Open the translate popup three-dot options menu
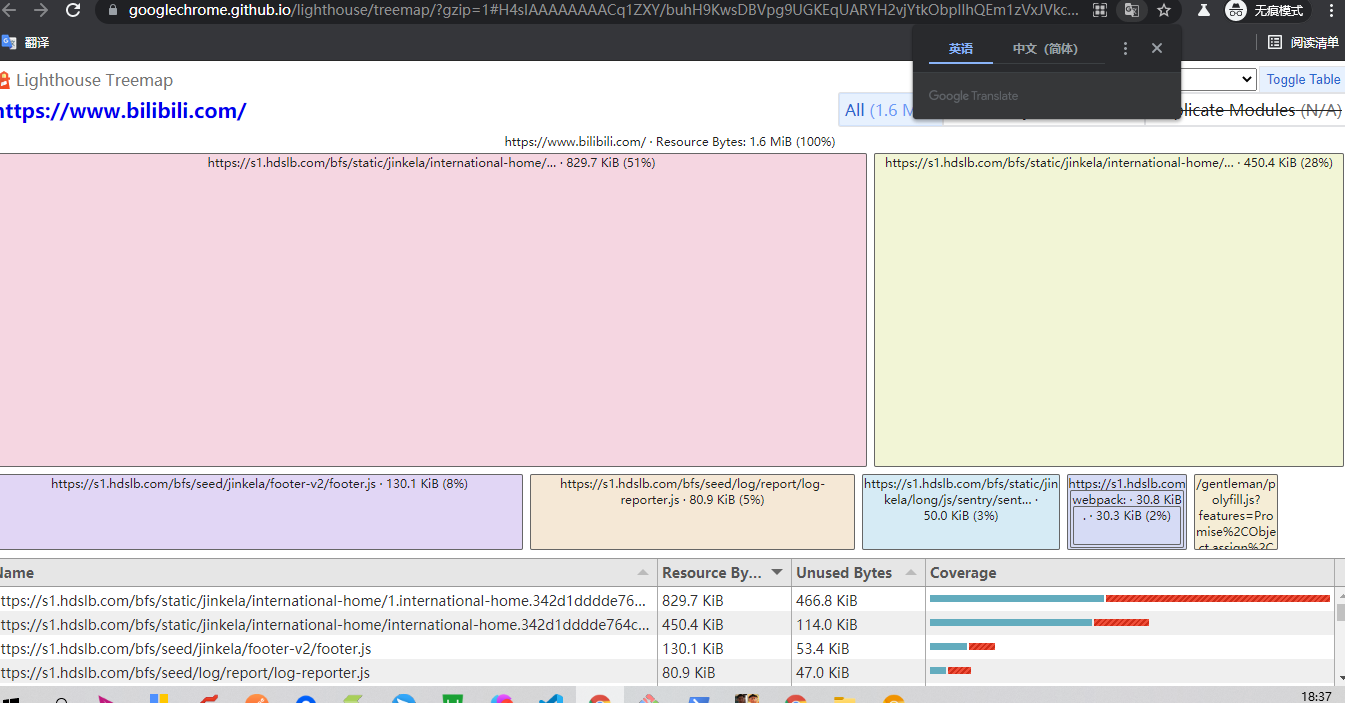 pyautogui.click(x=1125, y=48)
